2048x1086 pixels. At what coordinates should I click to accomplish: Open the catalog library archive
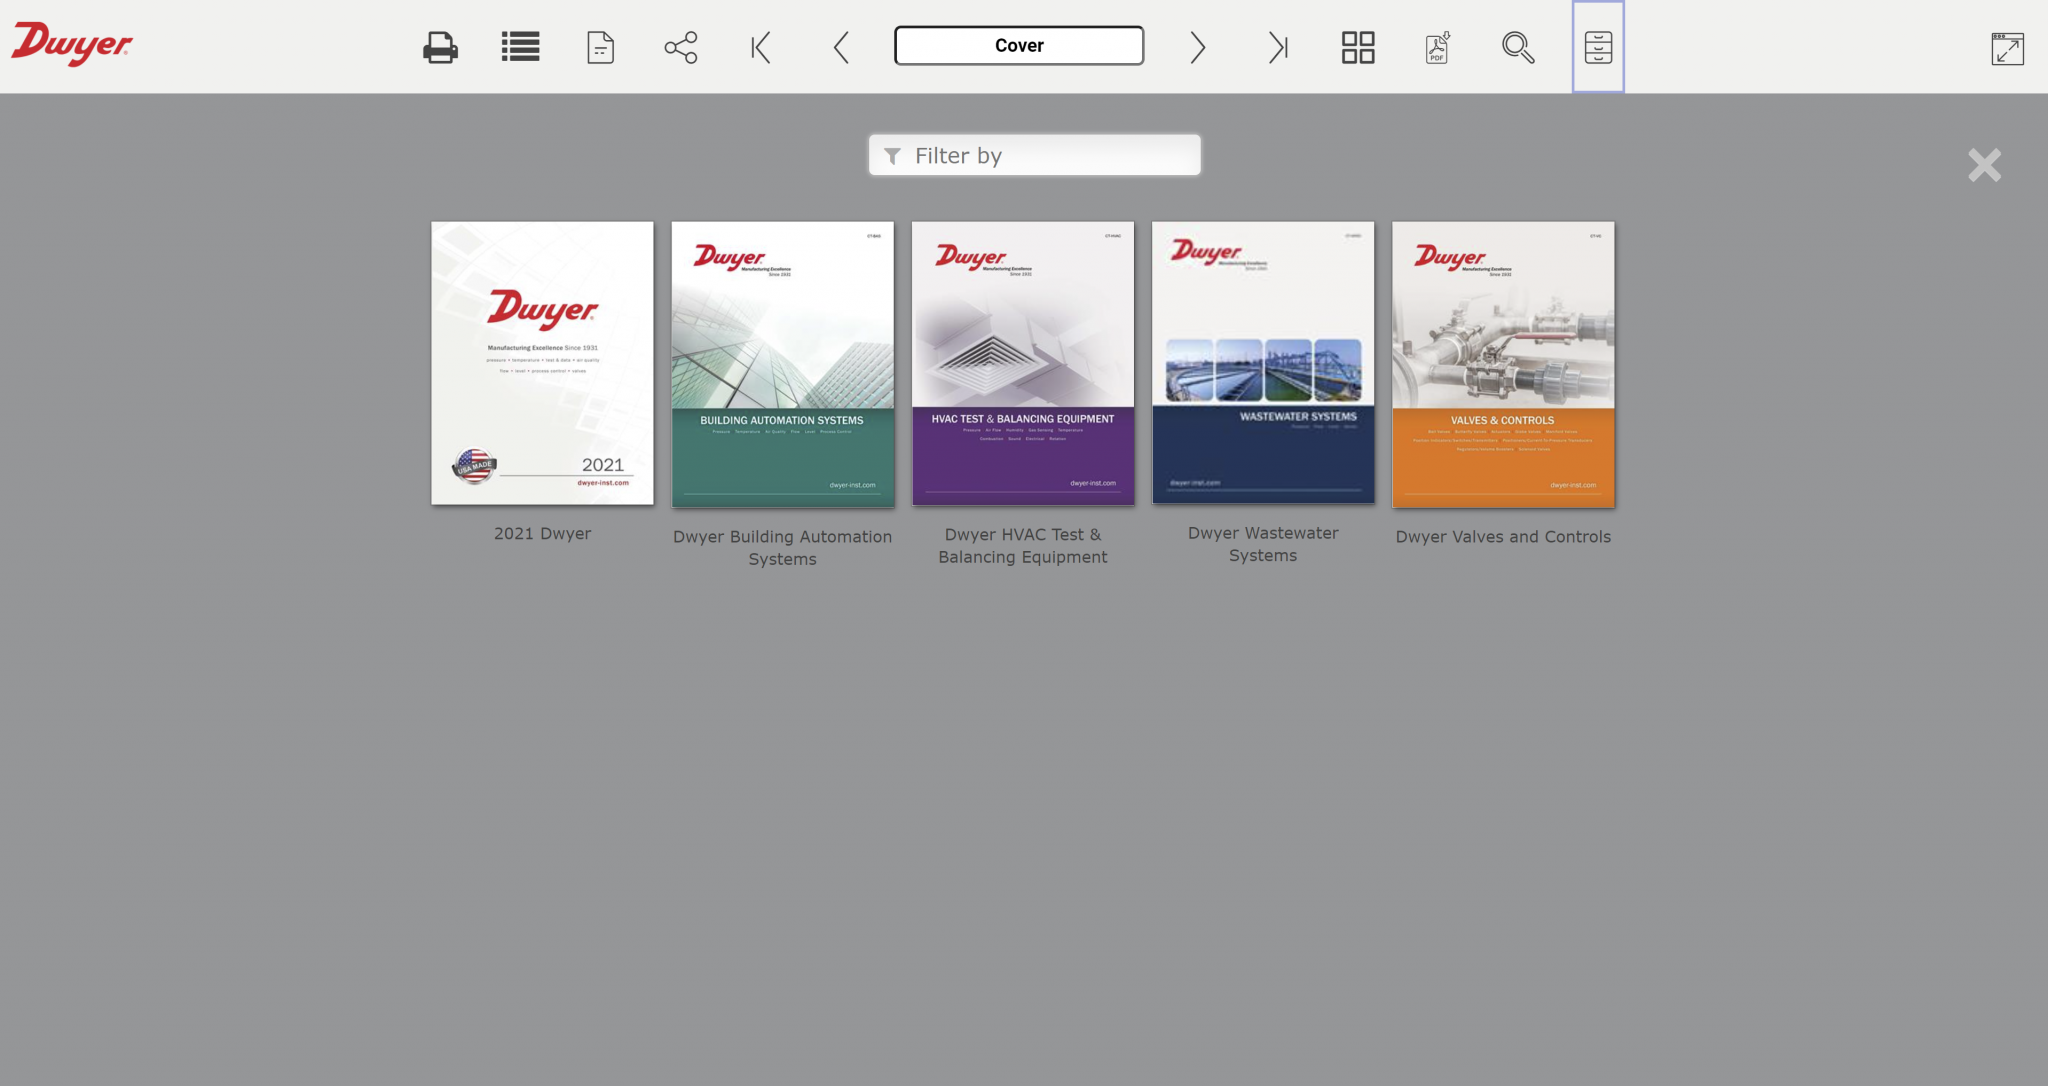point(1598,46)
